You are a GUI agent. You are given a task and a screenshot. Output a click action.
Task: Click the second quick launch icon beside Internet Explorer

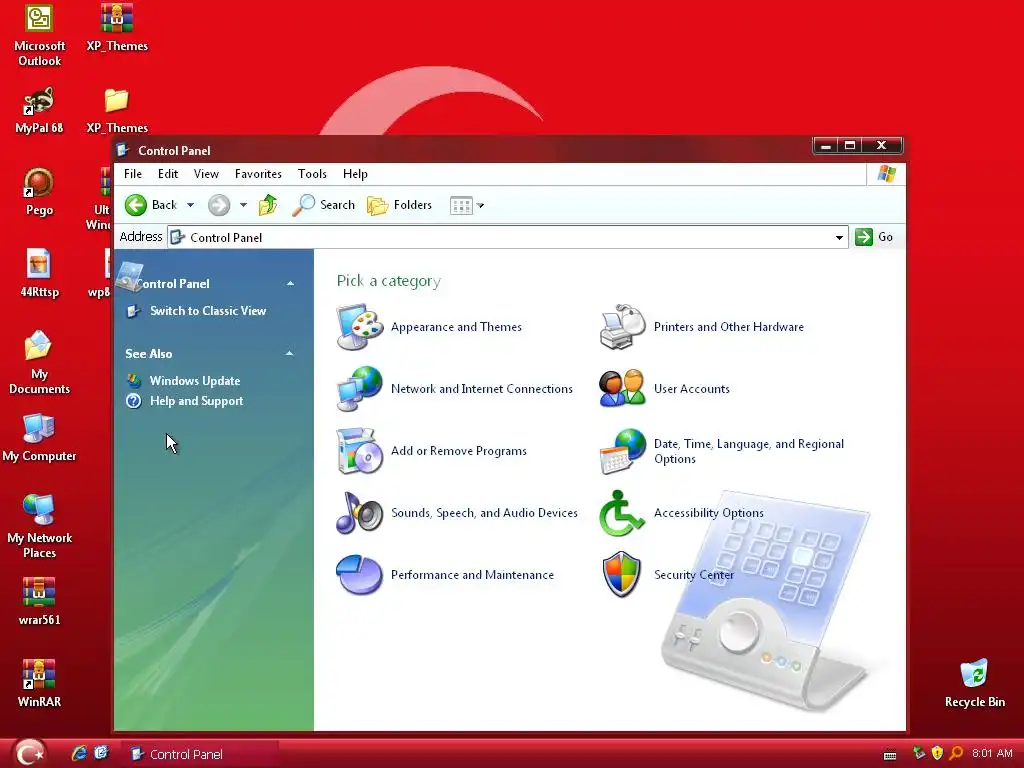point(101,754)
